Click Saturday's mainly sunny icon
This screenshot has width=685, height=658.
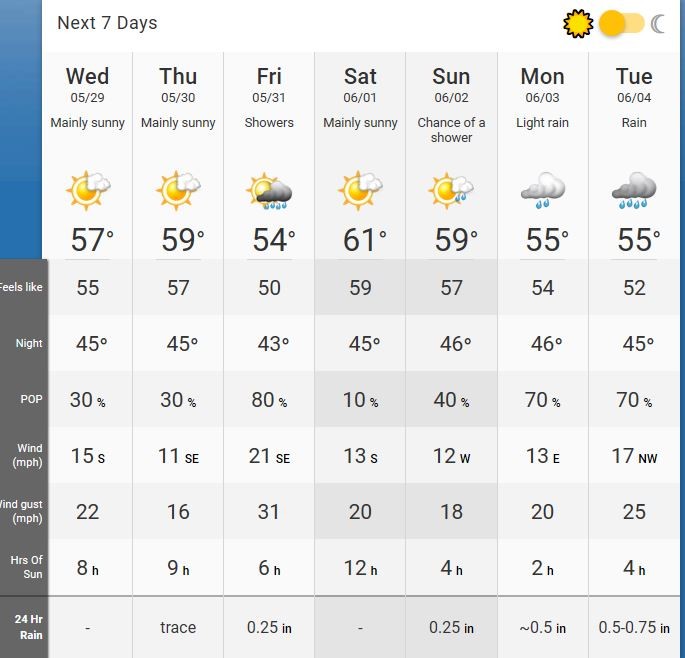(x=360, y=189)
